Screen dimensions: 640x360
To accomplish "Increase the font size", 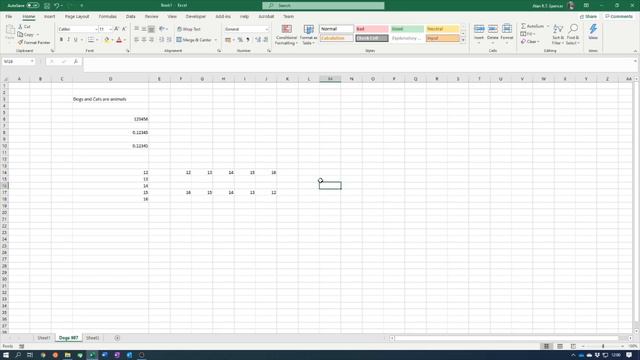I will [x=117, y=29].
